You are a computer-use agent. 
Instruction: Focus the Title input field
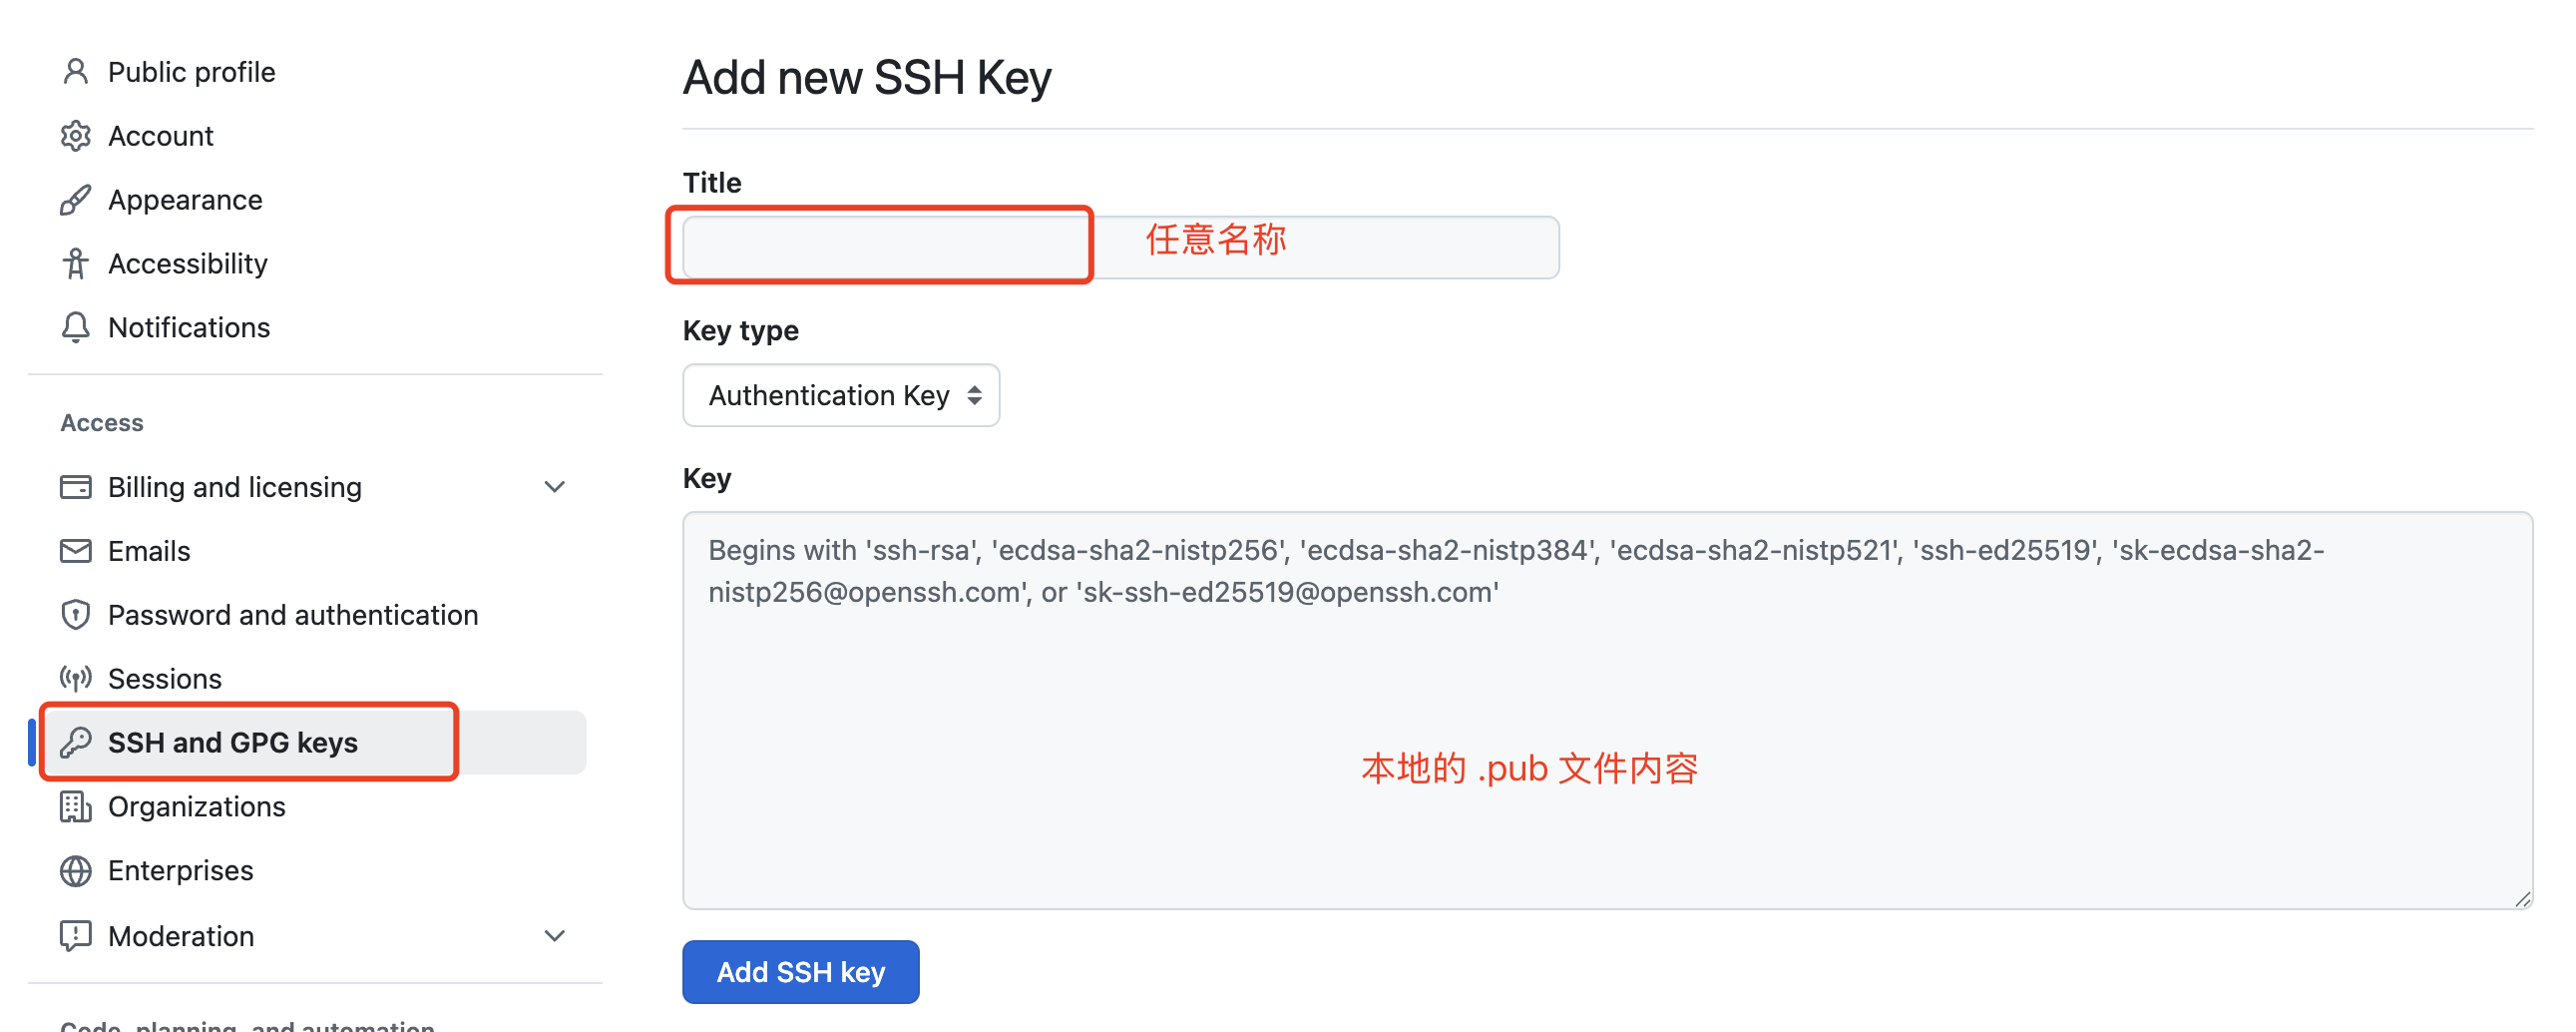[x=1121, y=247]
